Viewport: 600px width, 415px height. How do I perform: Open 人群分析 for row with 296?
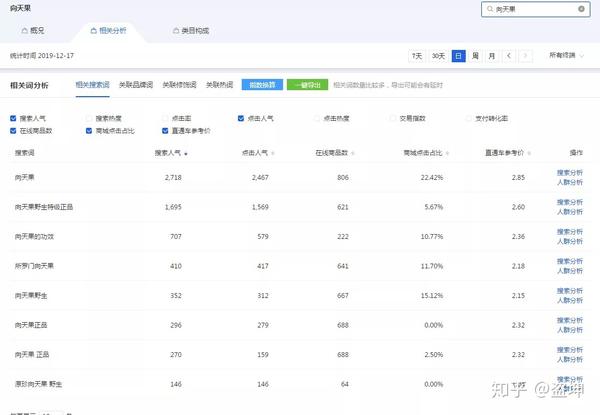point(569,330)
